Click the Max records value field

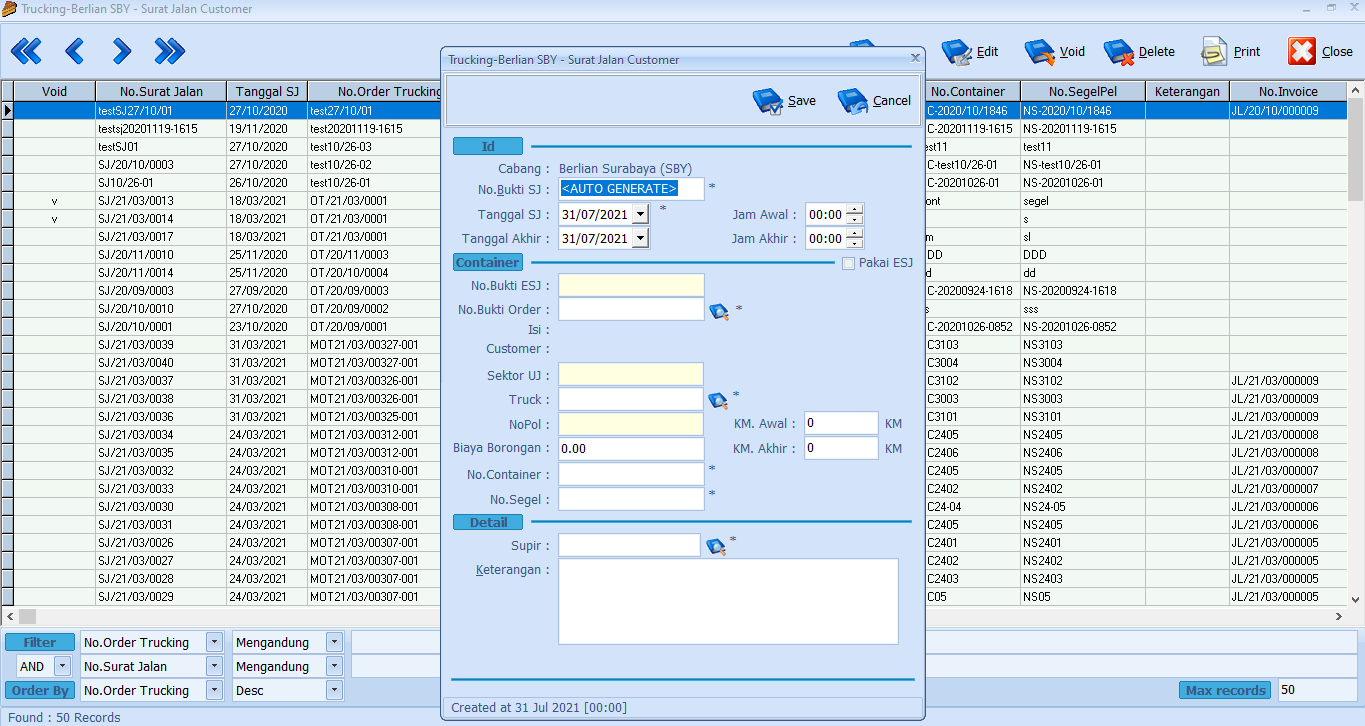point(1317,690)
